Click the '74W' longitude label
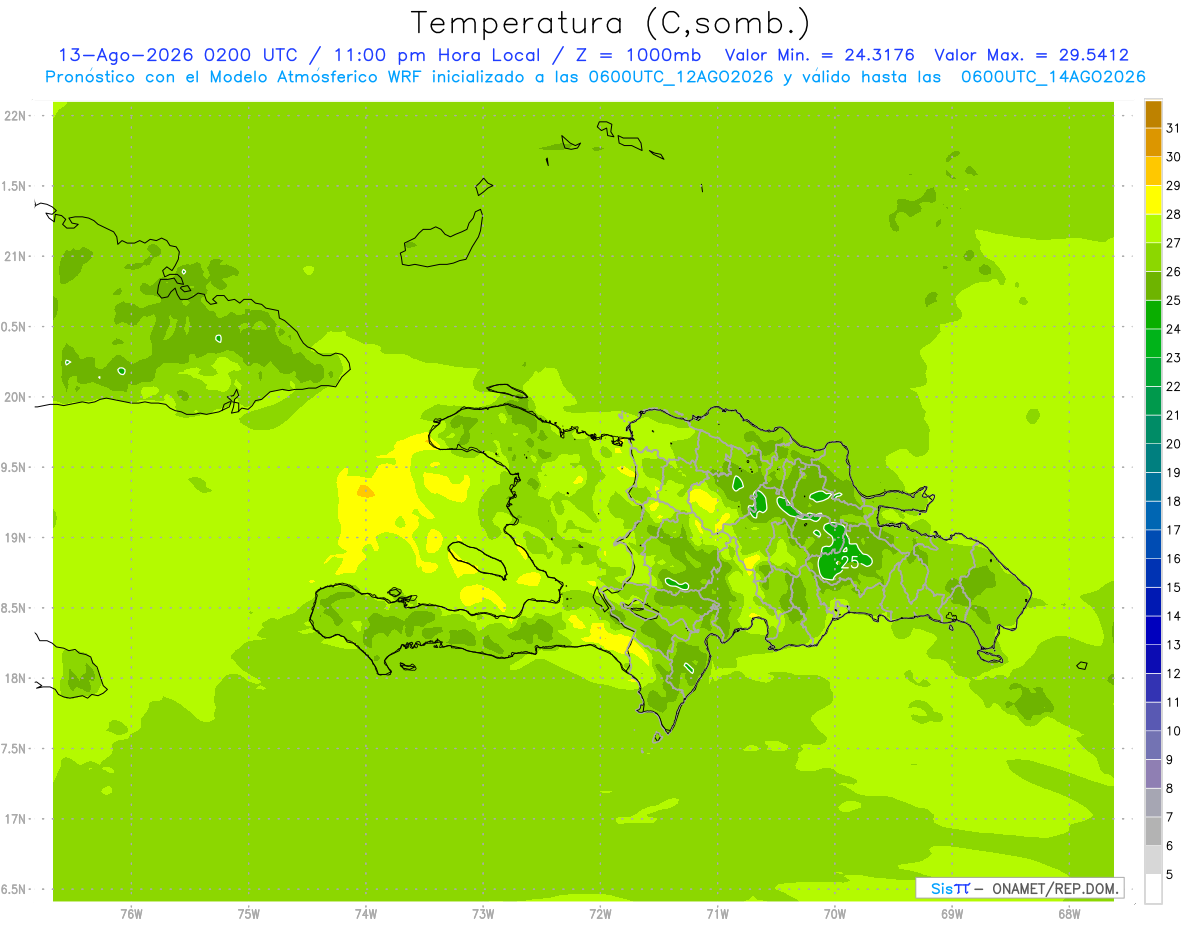This screenshot has height=927, width=1200. (366, 914)
